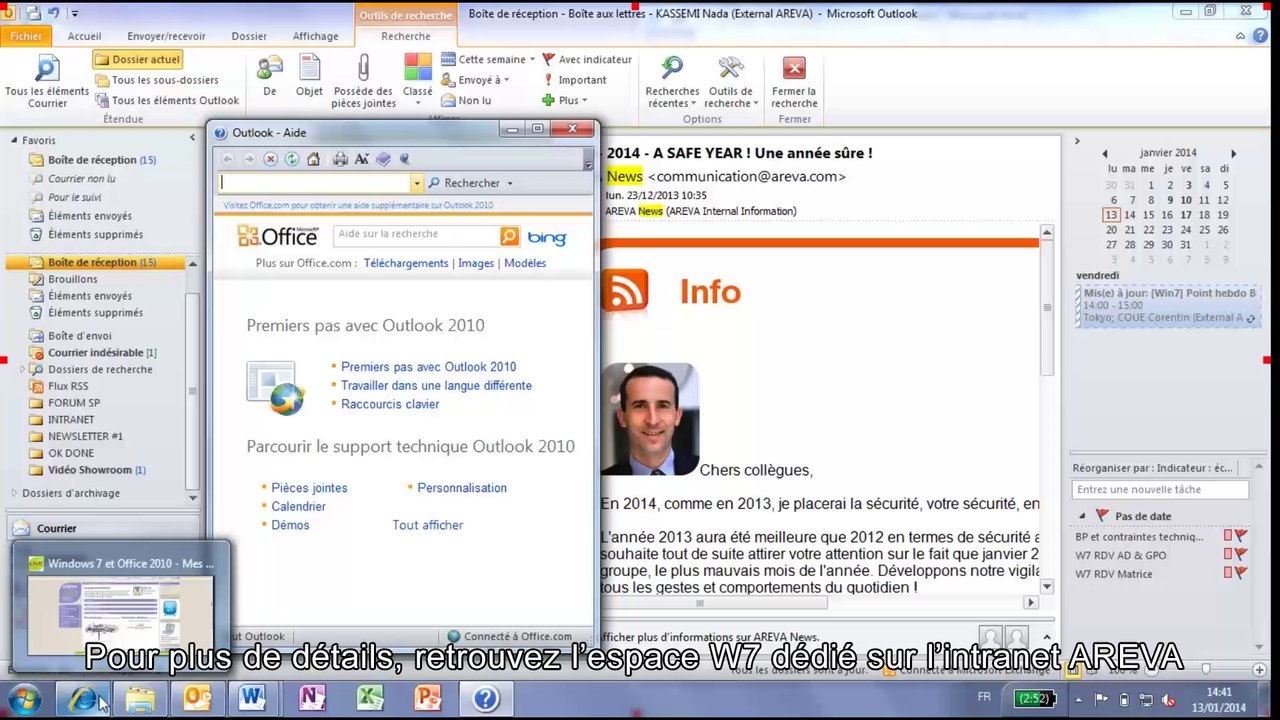Open Pièces jointes help topic

click(309, 488)
